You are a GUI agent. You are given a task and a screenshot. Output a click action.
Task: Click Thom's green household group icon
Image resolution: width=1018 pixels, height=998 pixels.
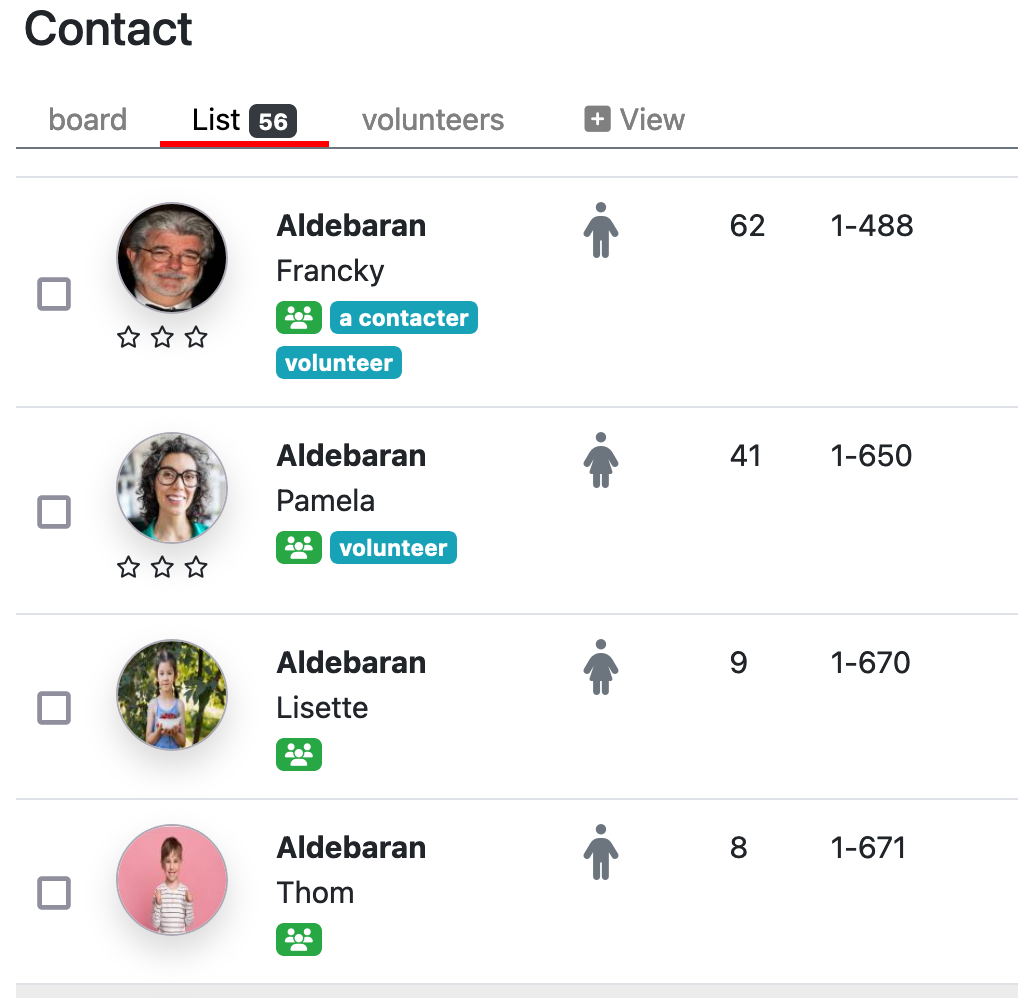[x=299, y=940]
